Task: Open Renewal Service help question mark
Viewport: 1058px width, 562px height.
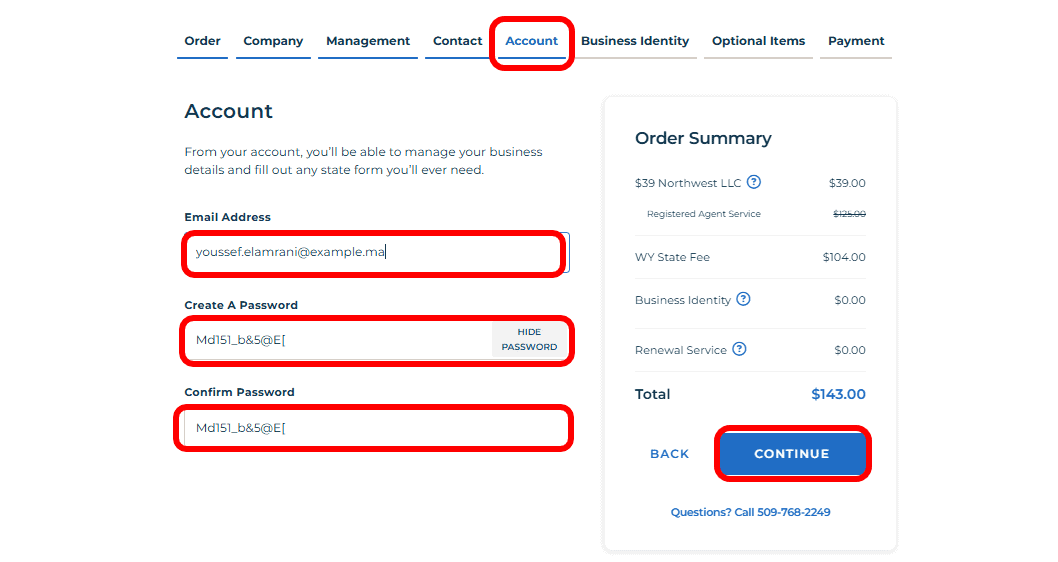Action: point(739,349)
